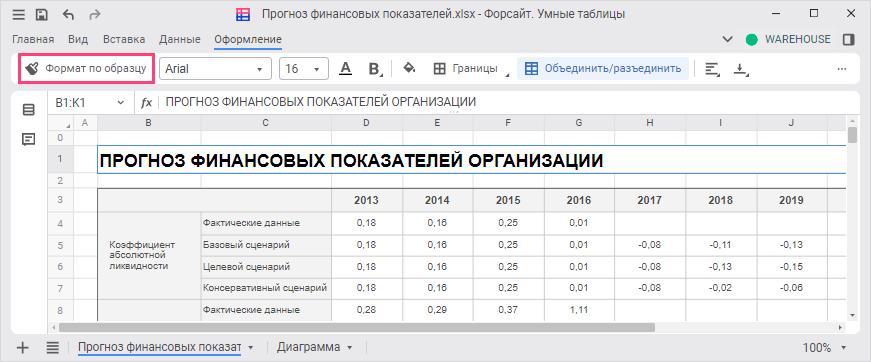Switch to the Вставка tab
The height and width of the screenshot is (362, 871).
click(x=124, y=39)
